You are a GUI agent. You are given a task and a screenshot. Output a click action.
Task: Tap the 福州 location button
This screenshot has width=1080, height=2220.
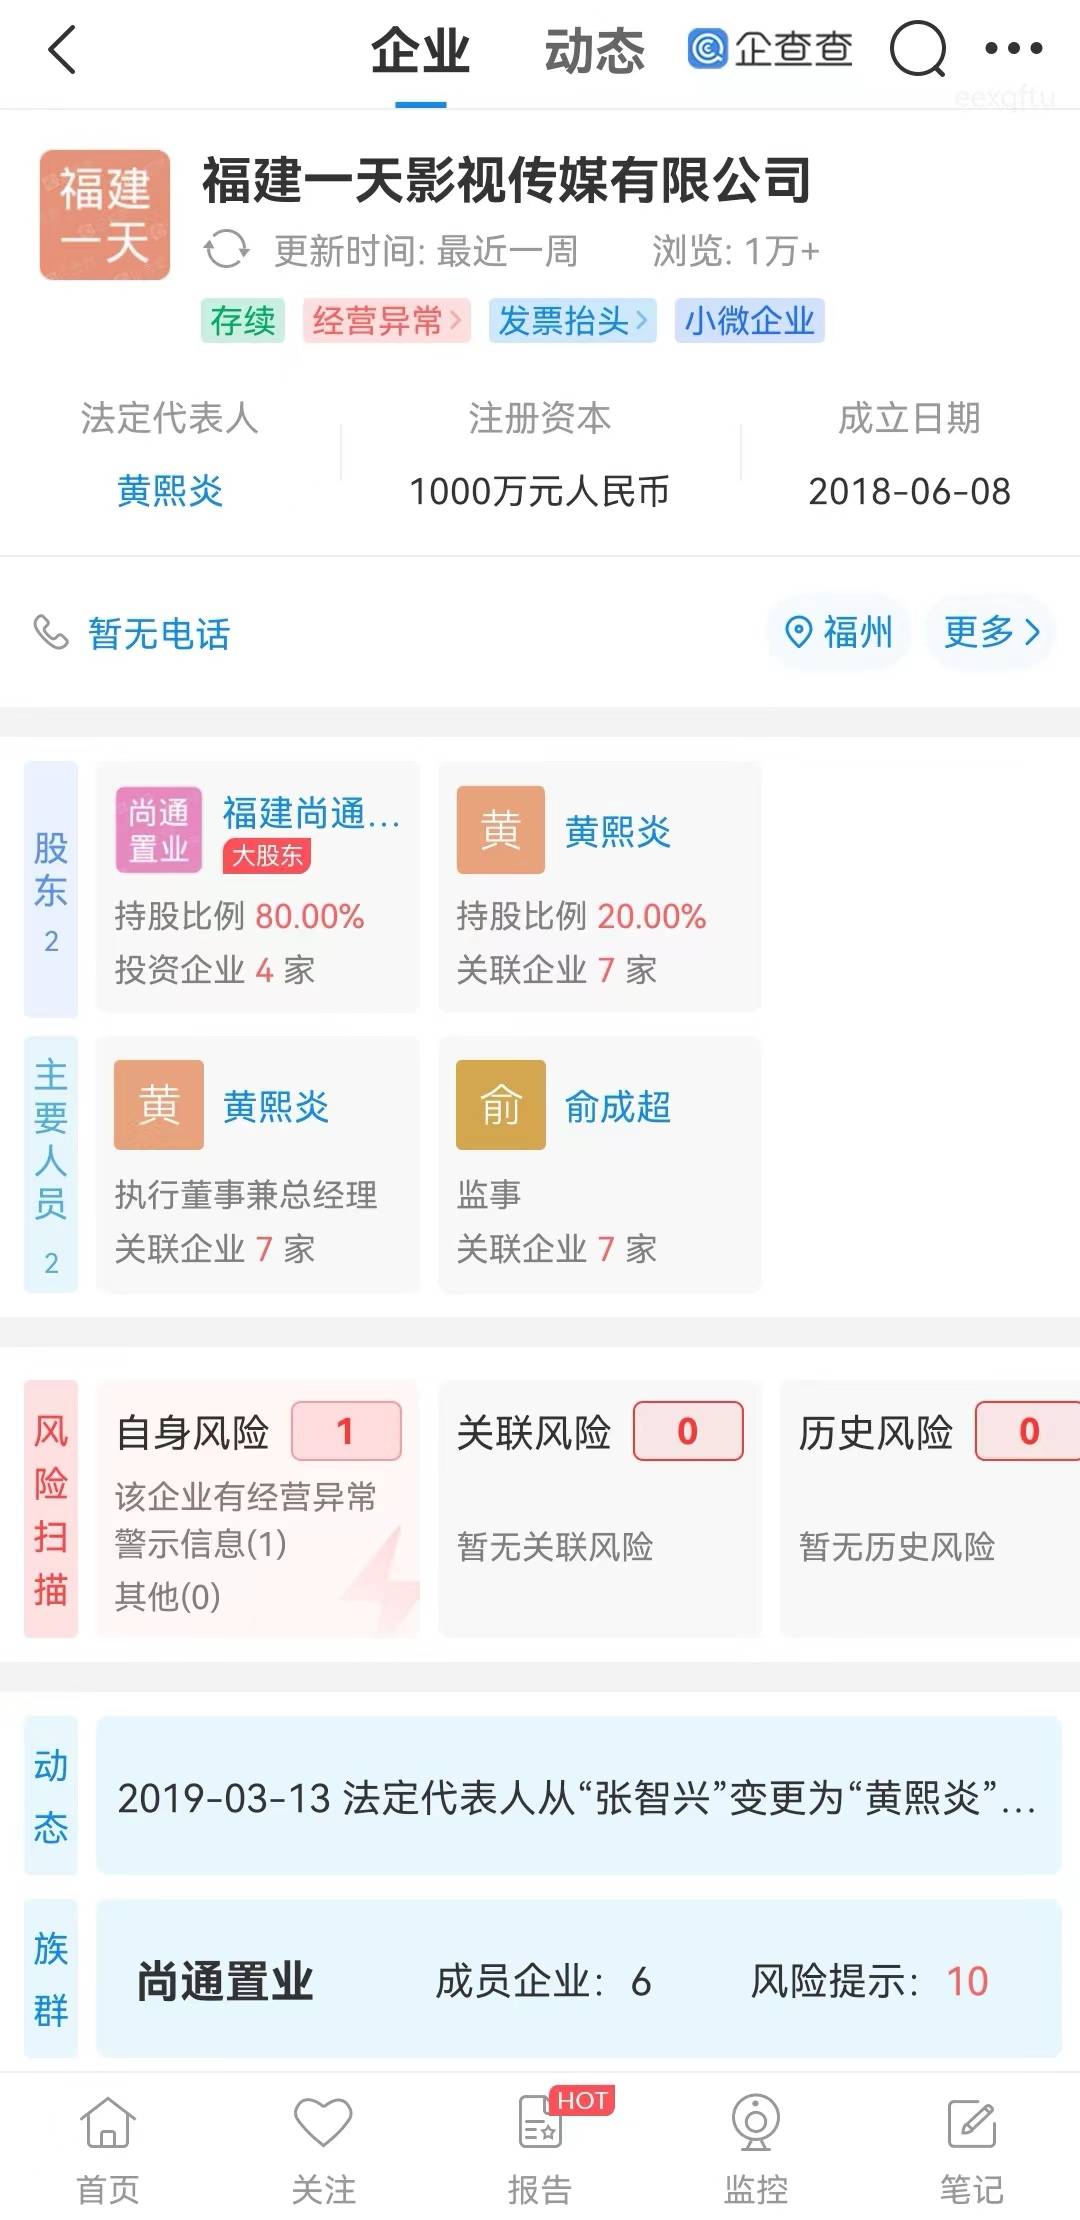coord(840,632)
